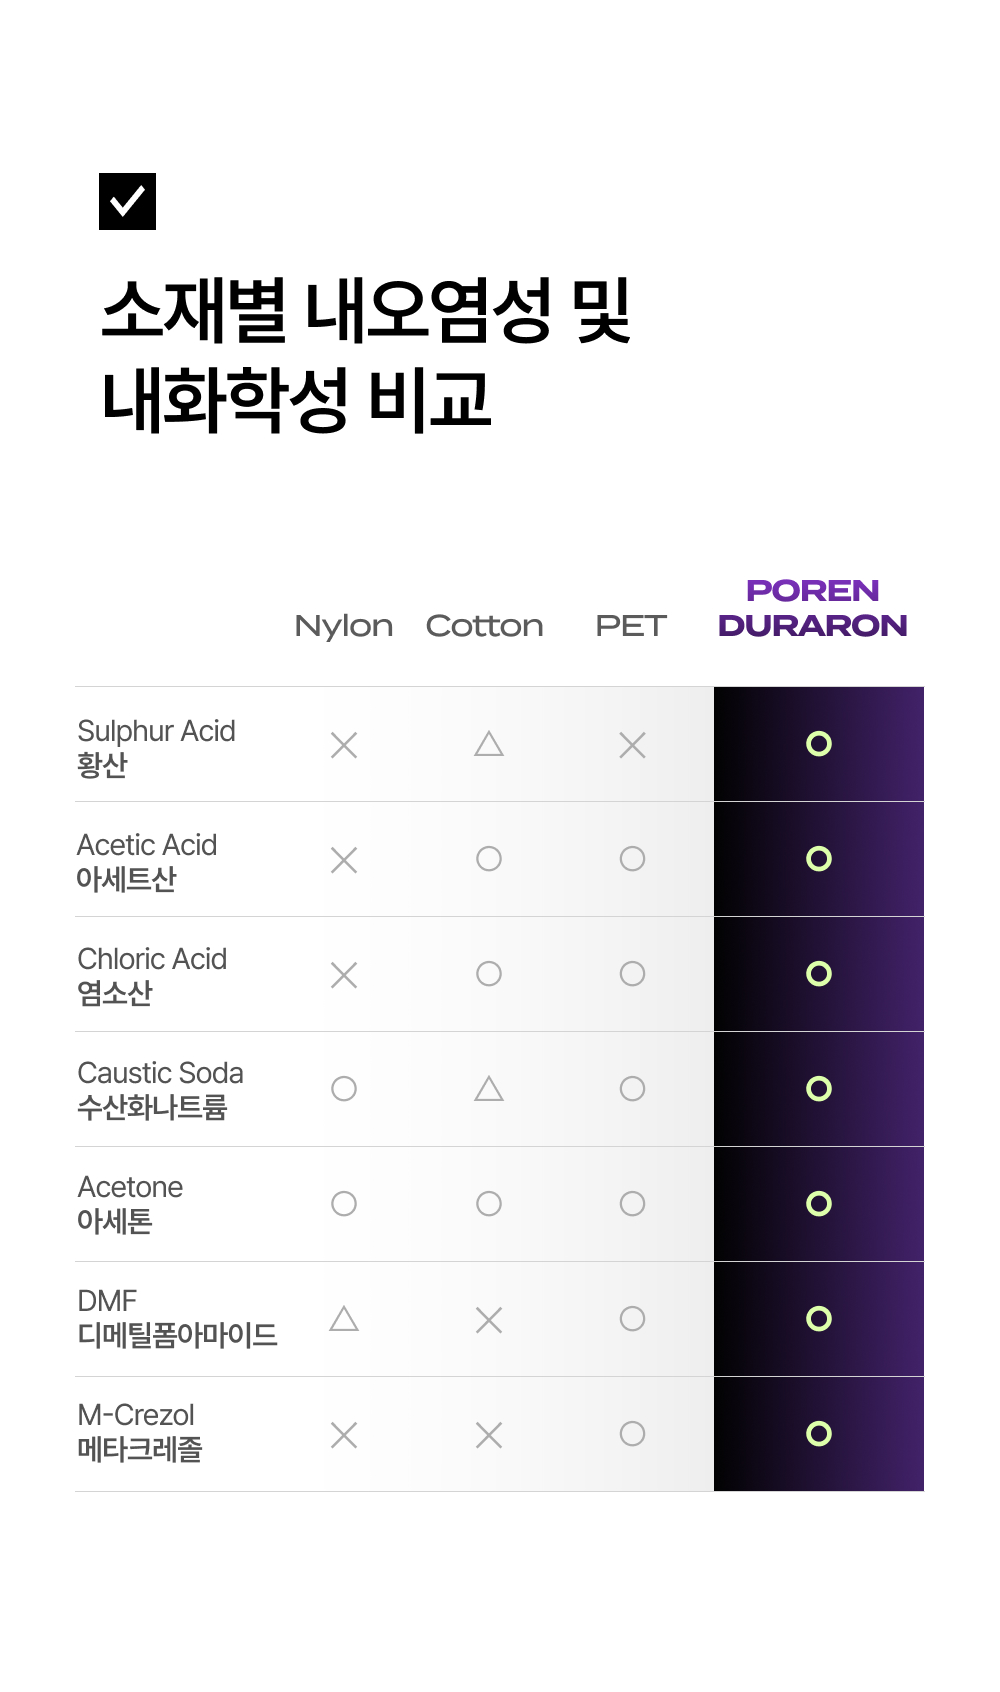Click the green circle in the Sulphur Acid row

pyautogui.click(x=819, y=744)
